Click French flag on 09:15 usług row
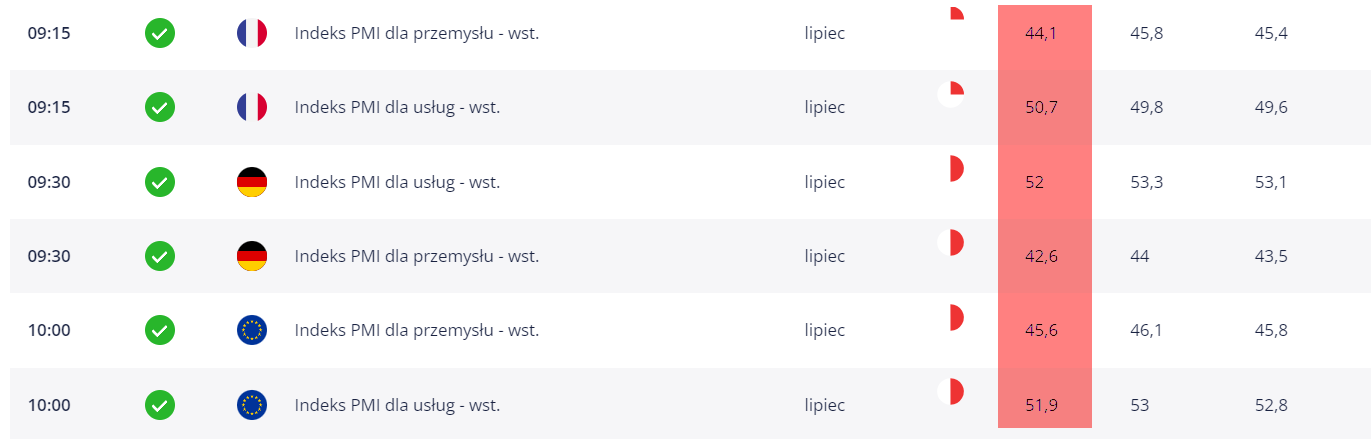 pos(252,107)
